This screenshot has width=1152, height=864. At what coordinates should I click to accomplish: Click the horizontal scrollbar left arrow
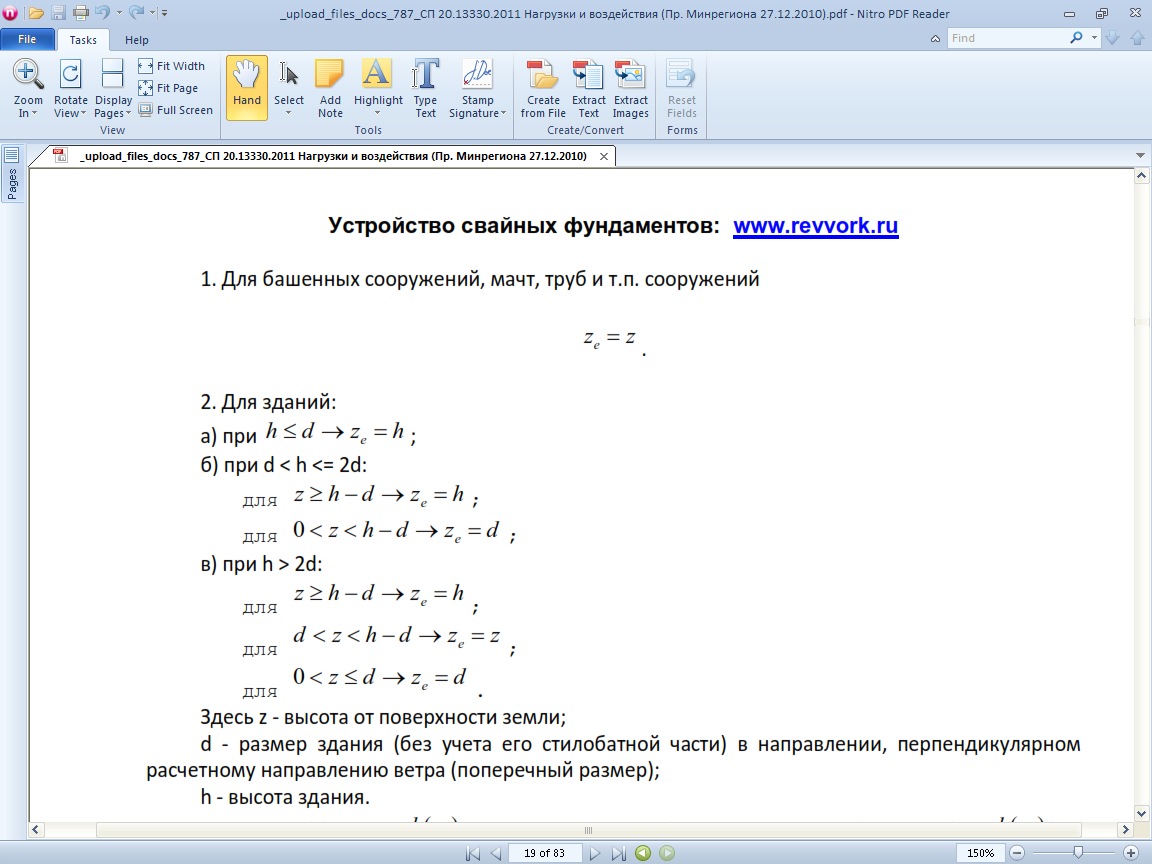coord(35,829)
